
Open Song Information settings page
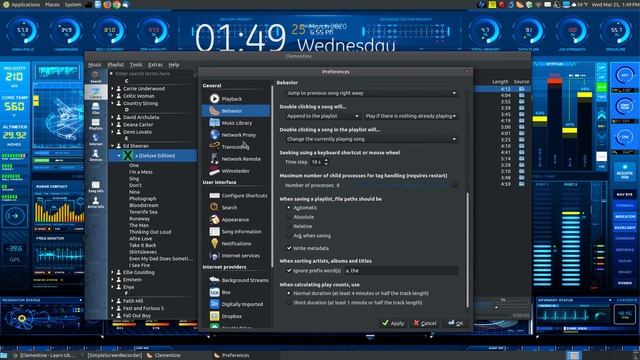click(236, 231)
